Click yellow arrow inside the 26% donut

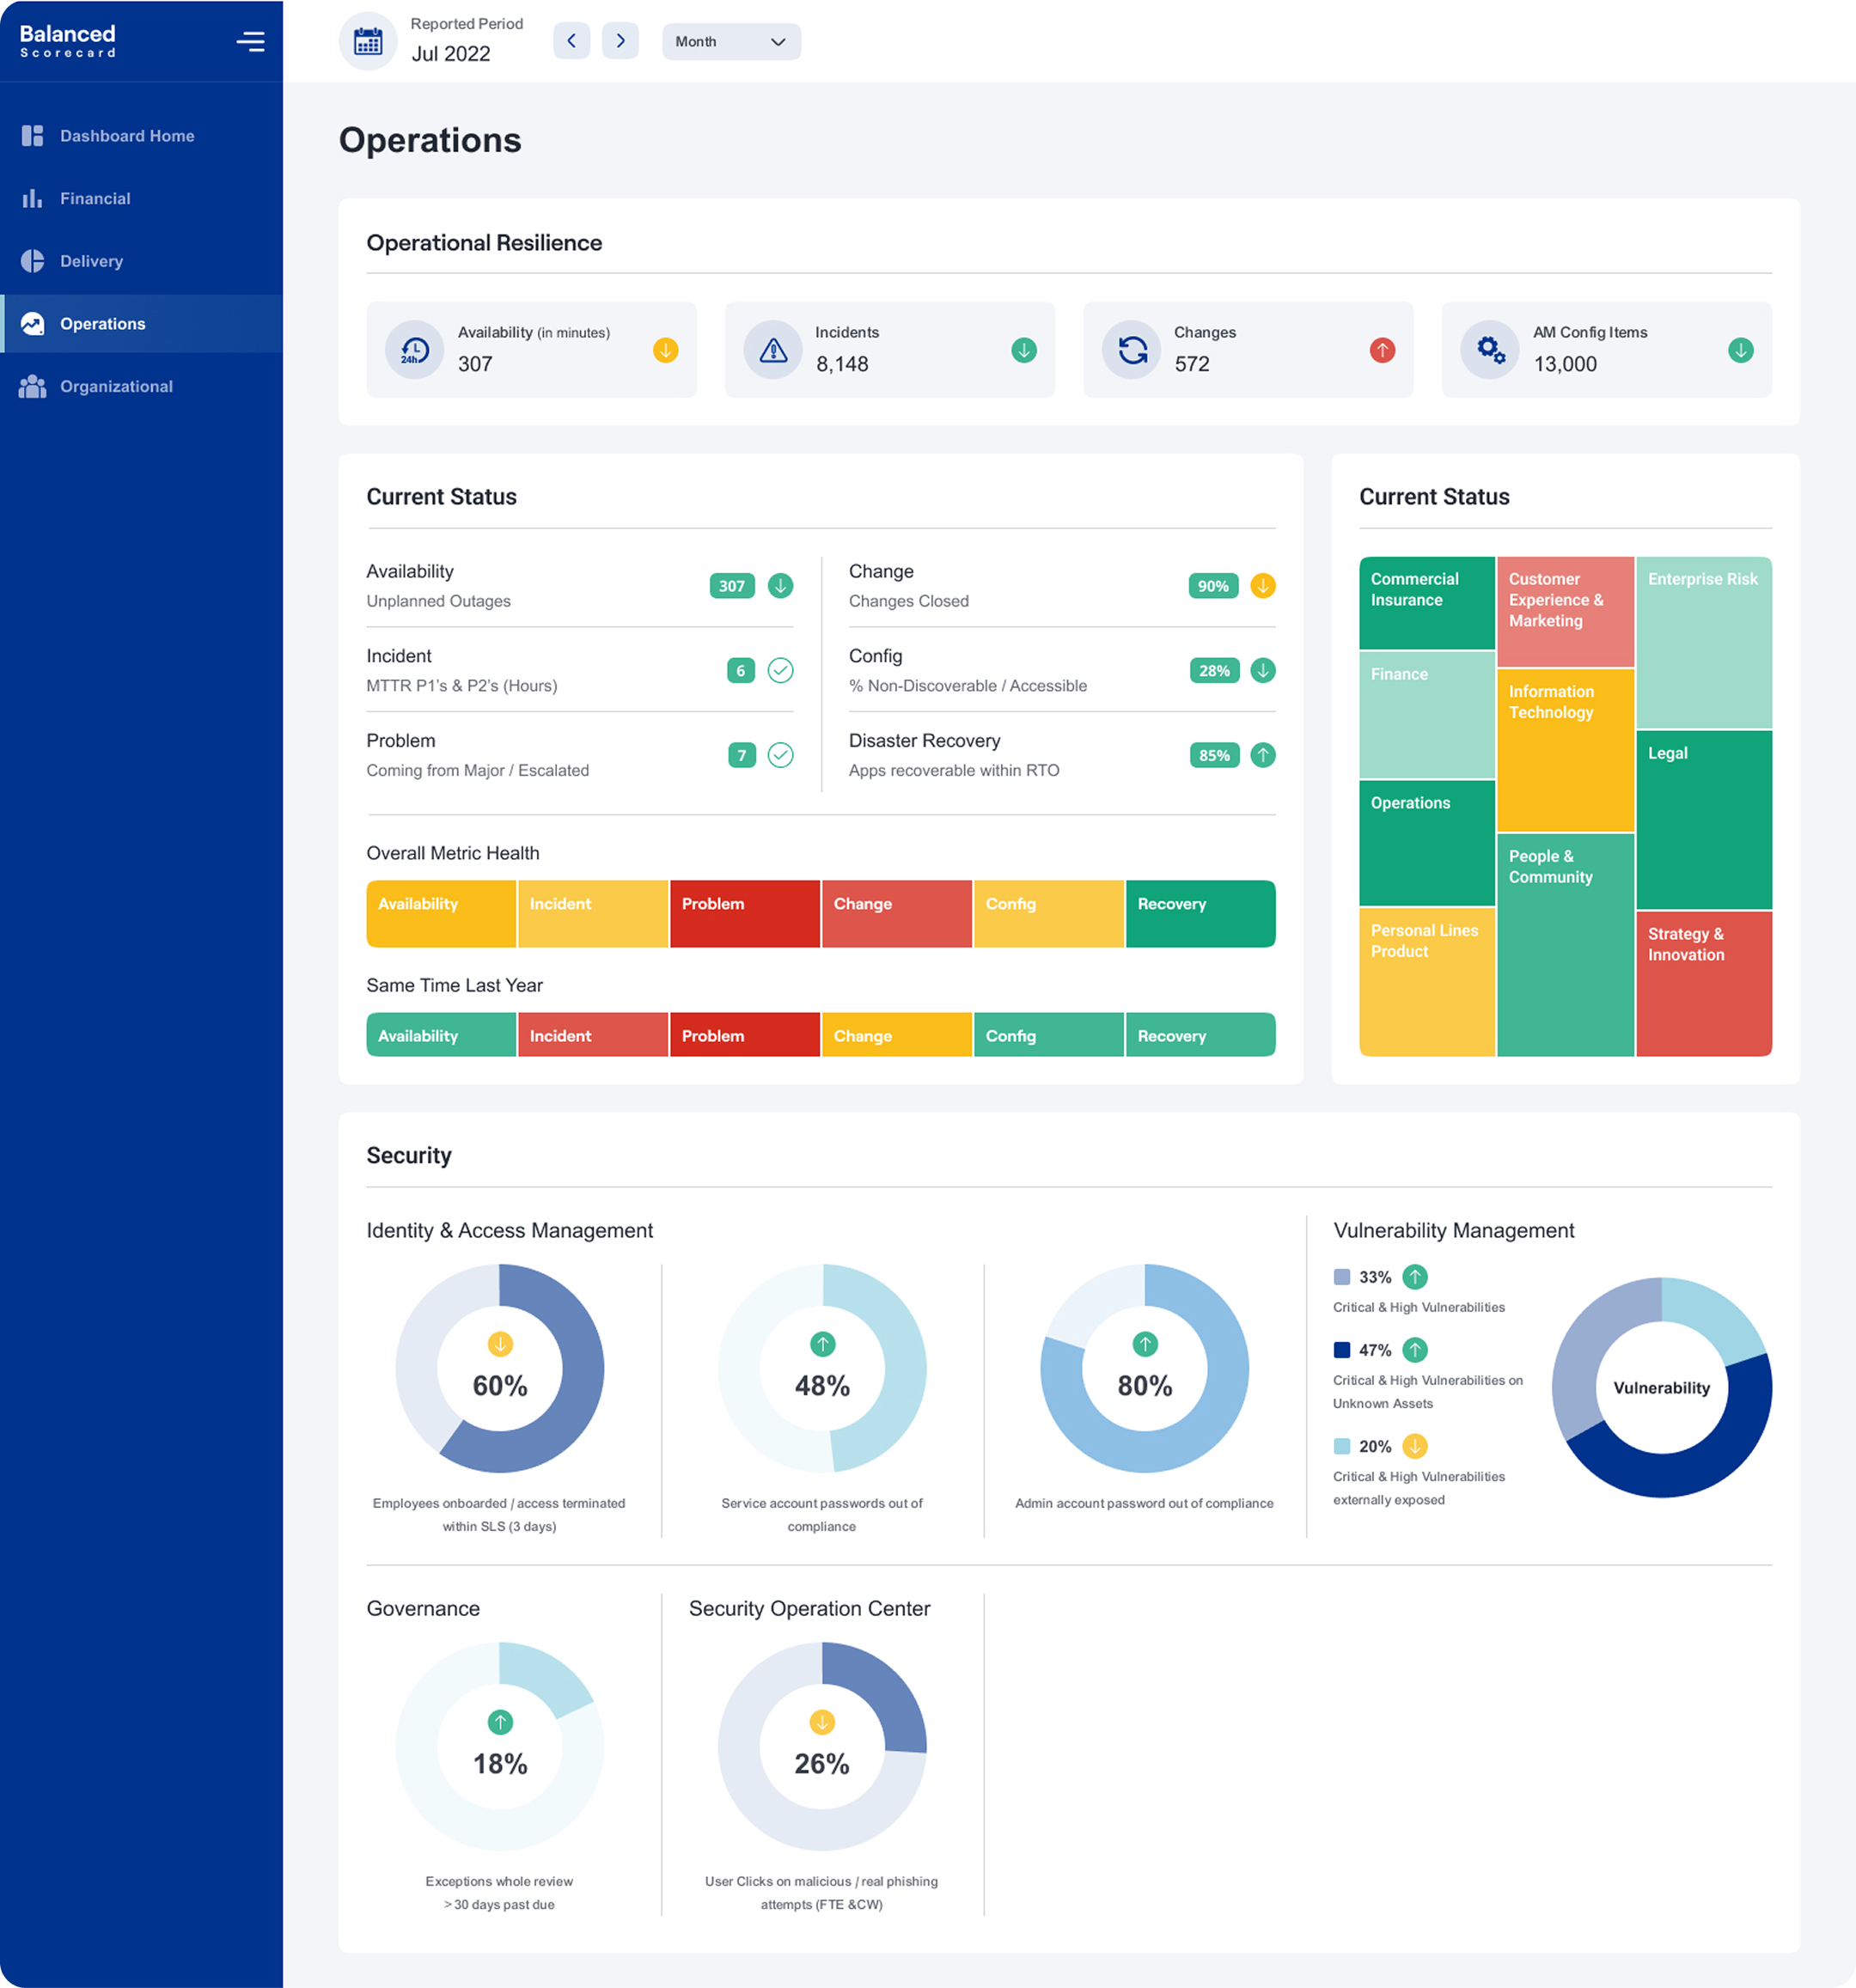pos(822,1722)
